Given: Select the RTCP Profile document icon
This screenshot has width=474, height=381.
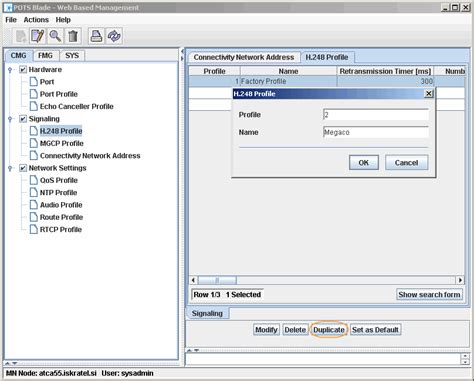Looking at the screenshot, I should point(33,230).
